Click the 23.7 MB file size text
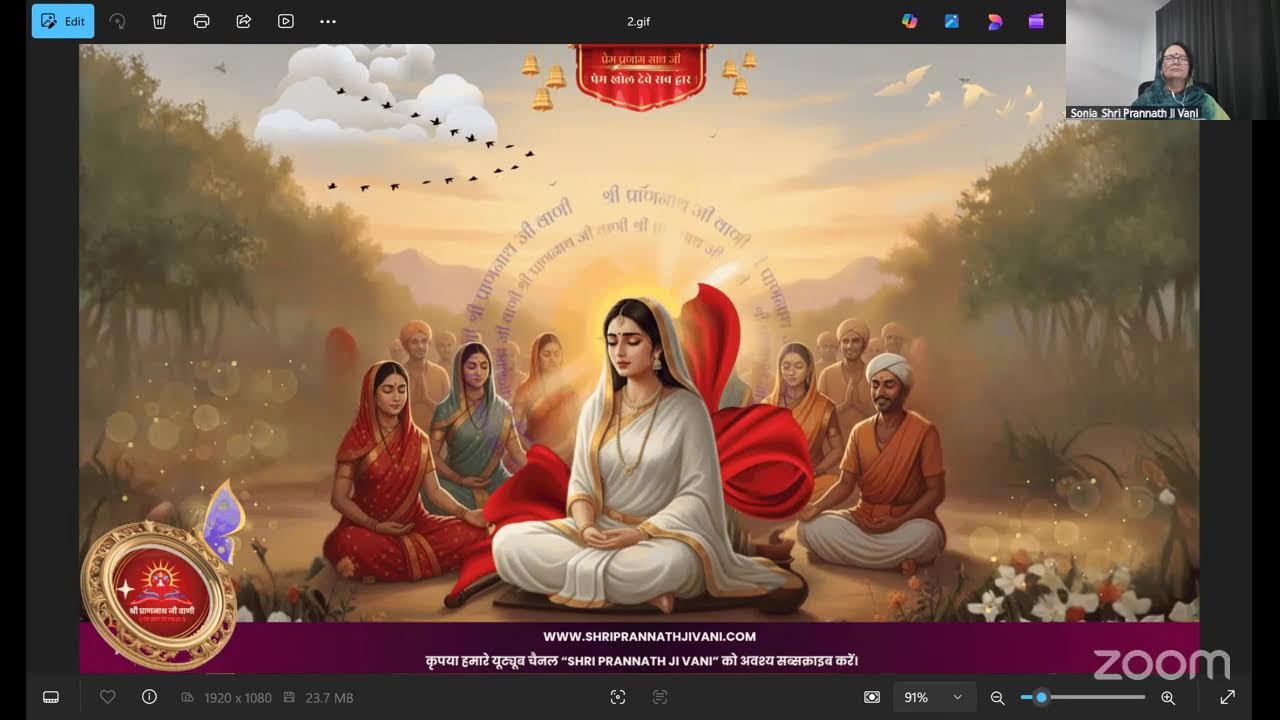The width and height of the screenshot is (1280, 720). click(329, 698)
